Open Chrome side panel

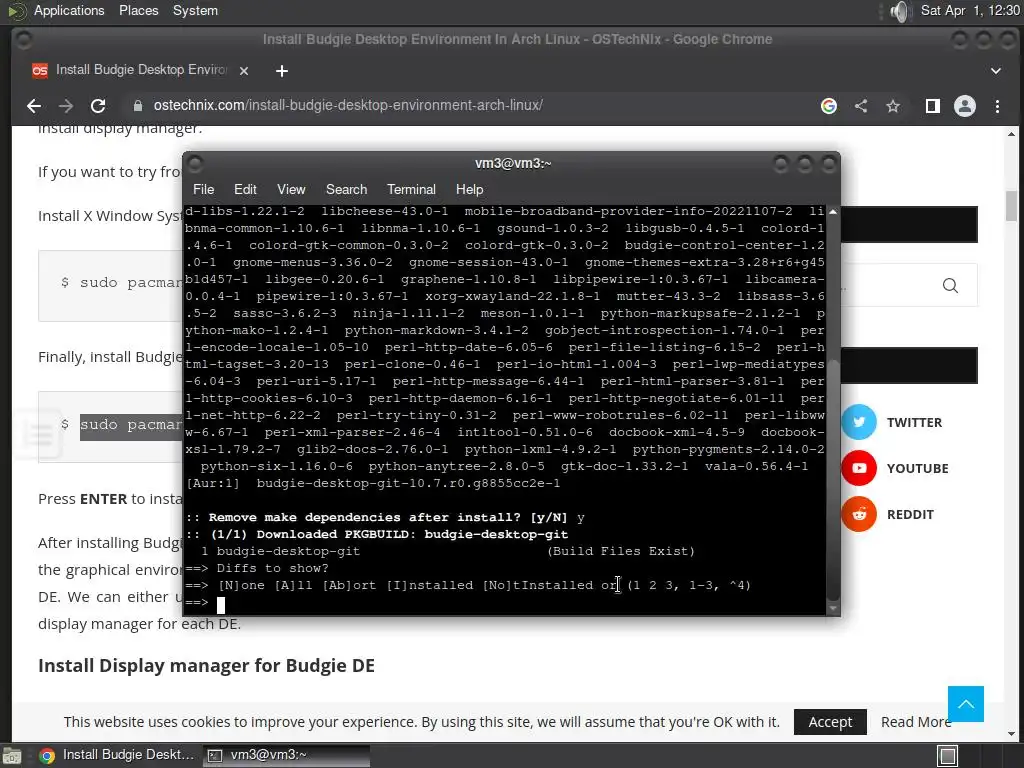pyautogui.click(x=933, y=106)
